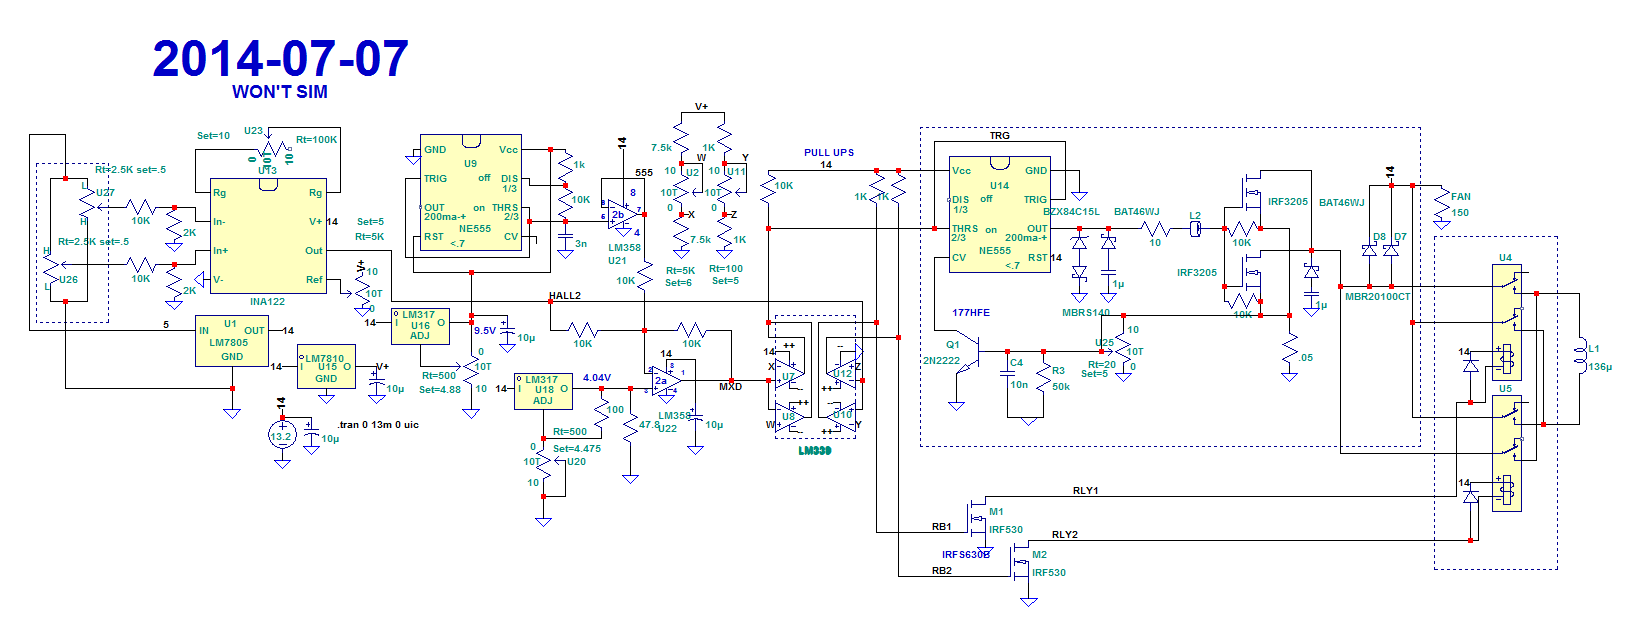Click the 177HFE text

point(971,312)
